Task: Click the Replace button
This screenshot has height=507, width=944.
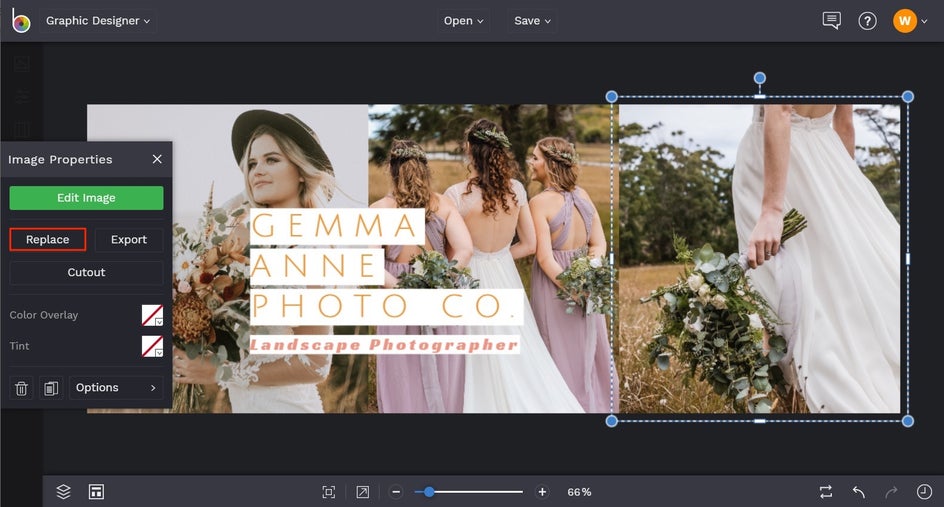Action: pyautogui.click(x=48, y=240)
